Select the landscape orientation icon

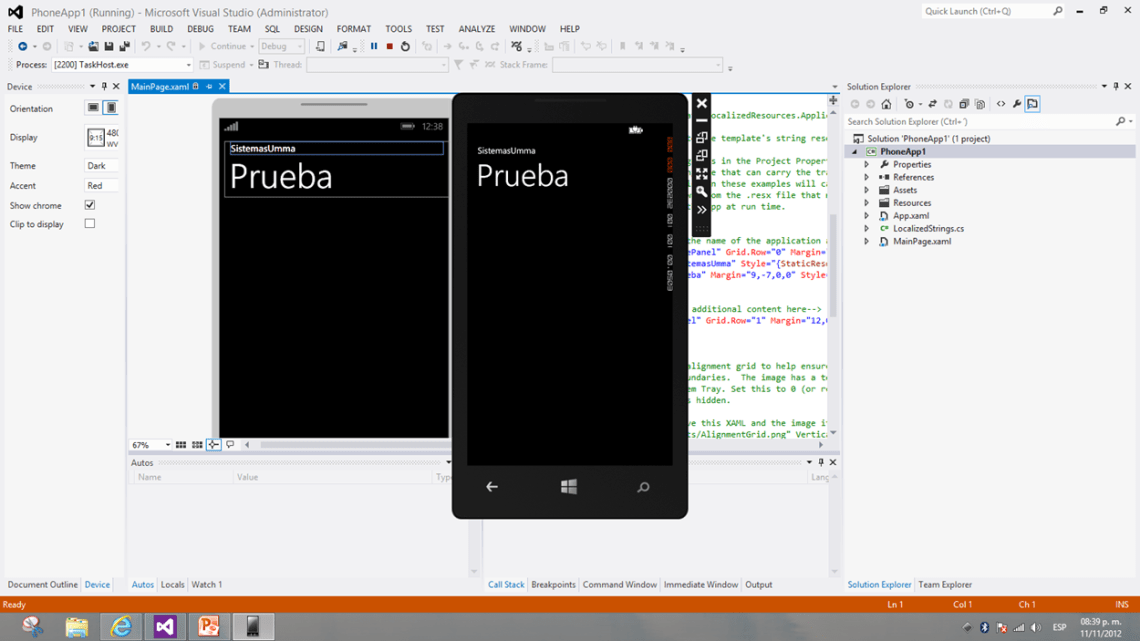[x=91, y=108]
